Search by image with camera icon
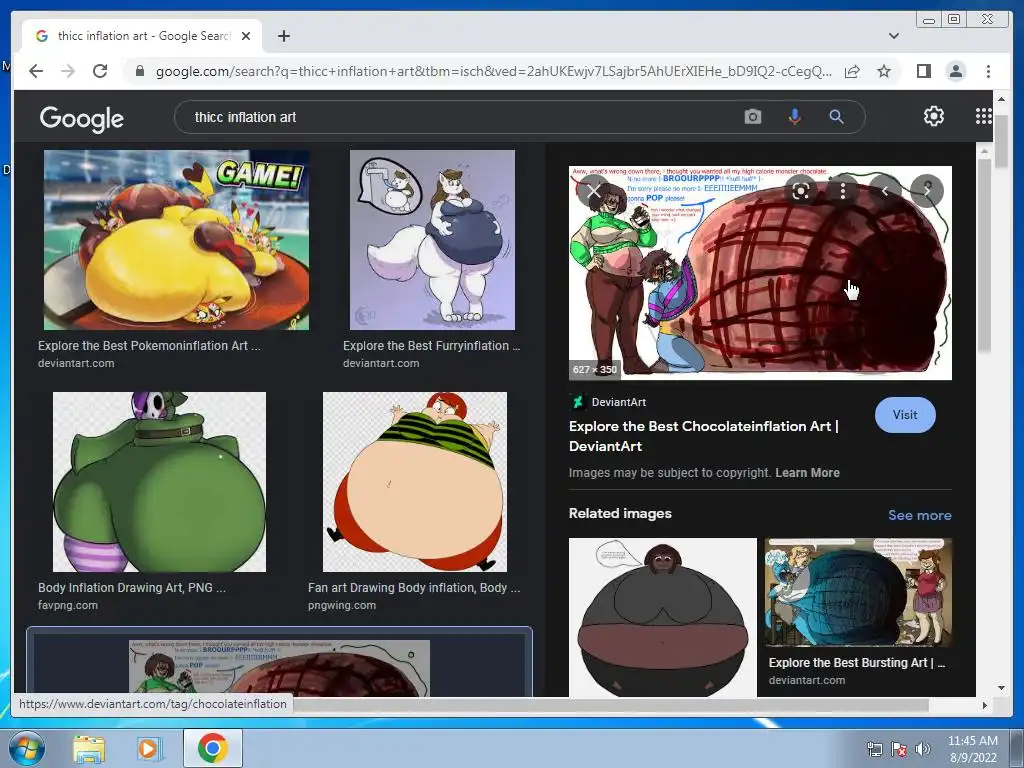The height and width of the screenshot is (768, 1024). pos(752,117)
